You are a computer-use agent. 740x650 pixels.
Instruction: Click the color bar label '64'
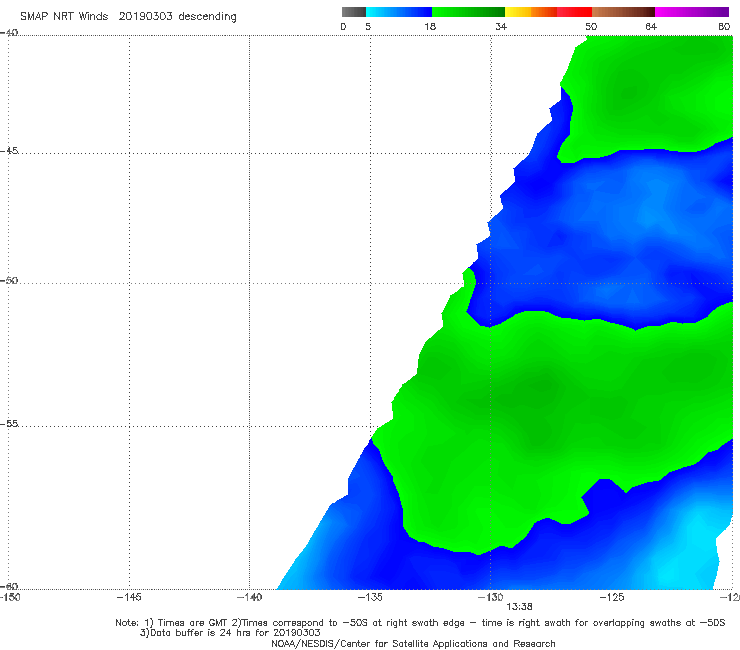coord(651,27)
